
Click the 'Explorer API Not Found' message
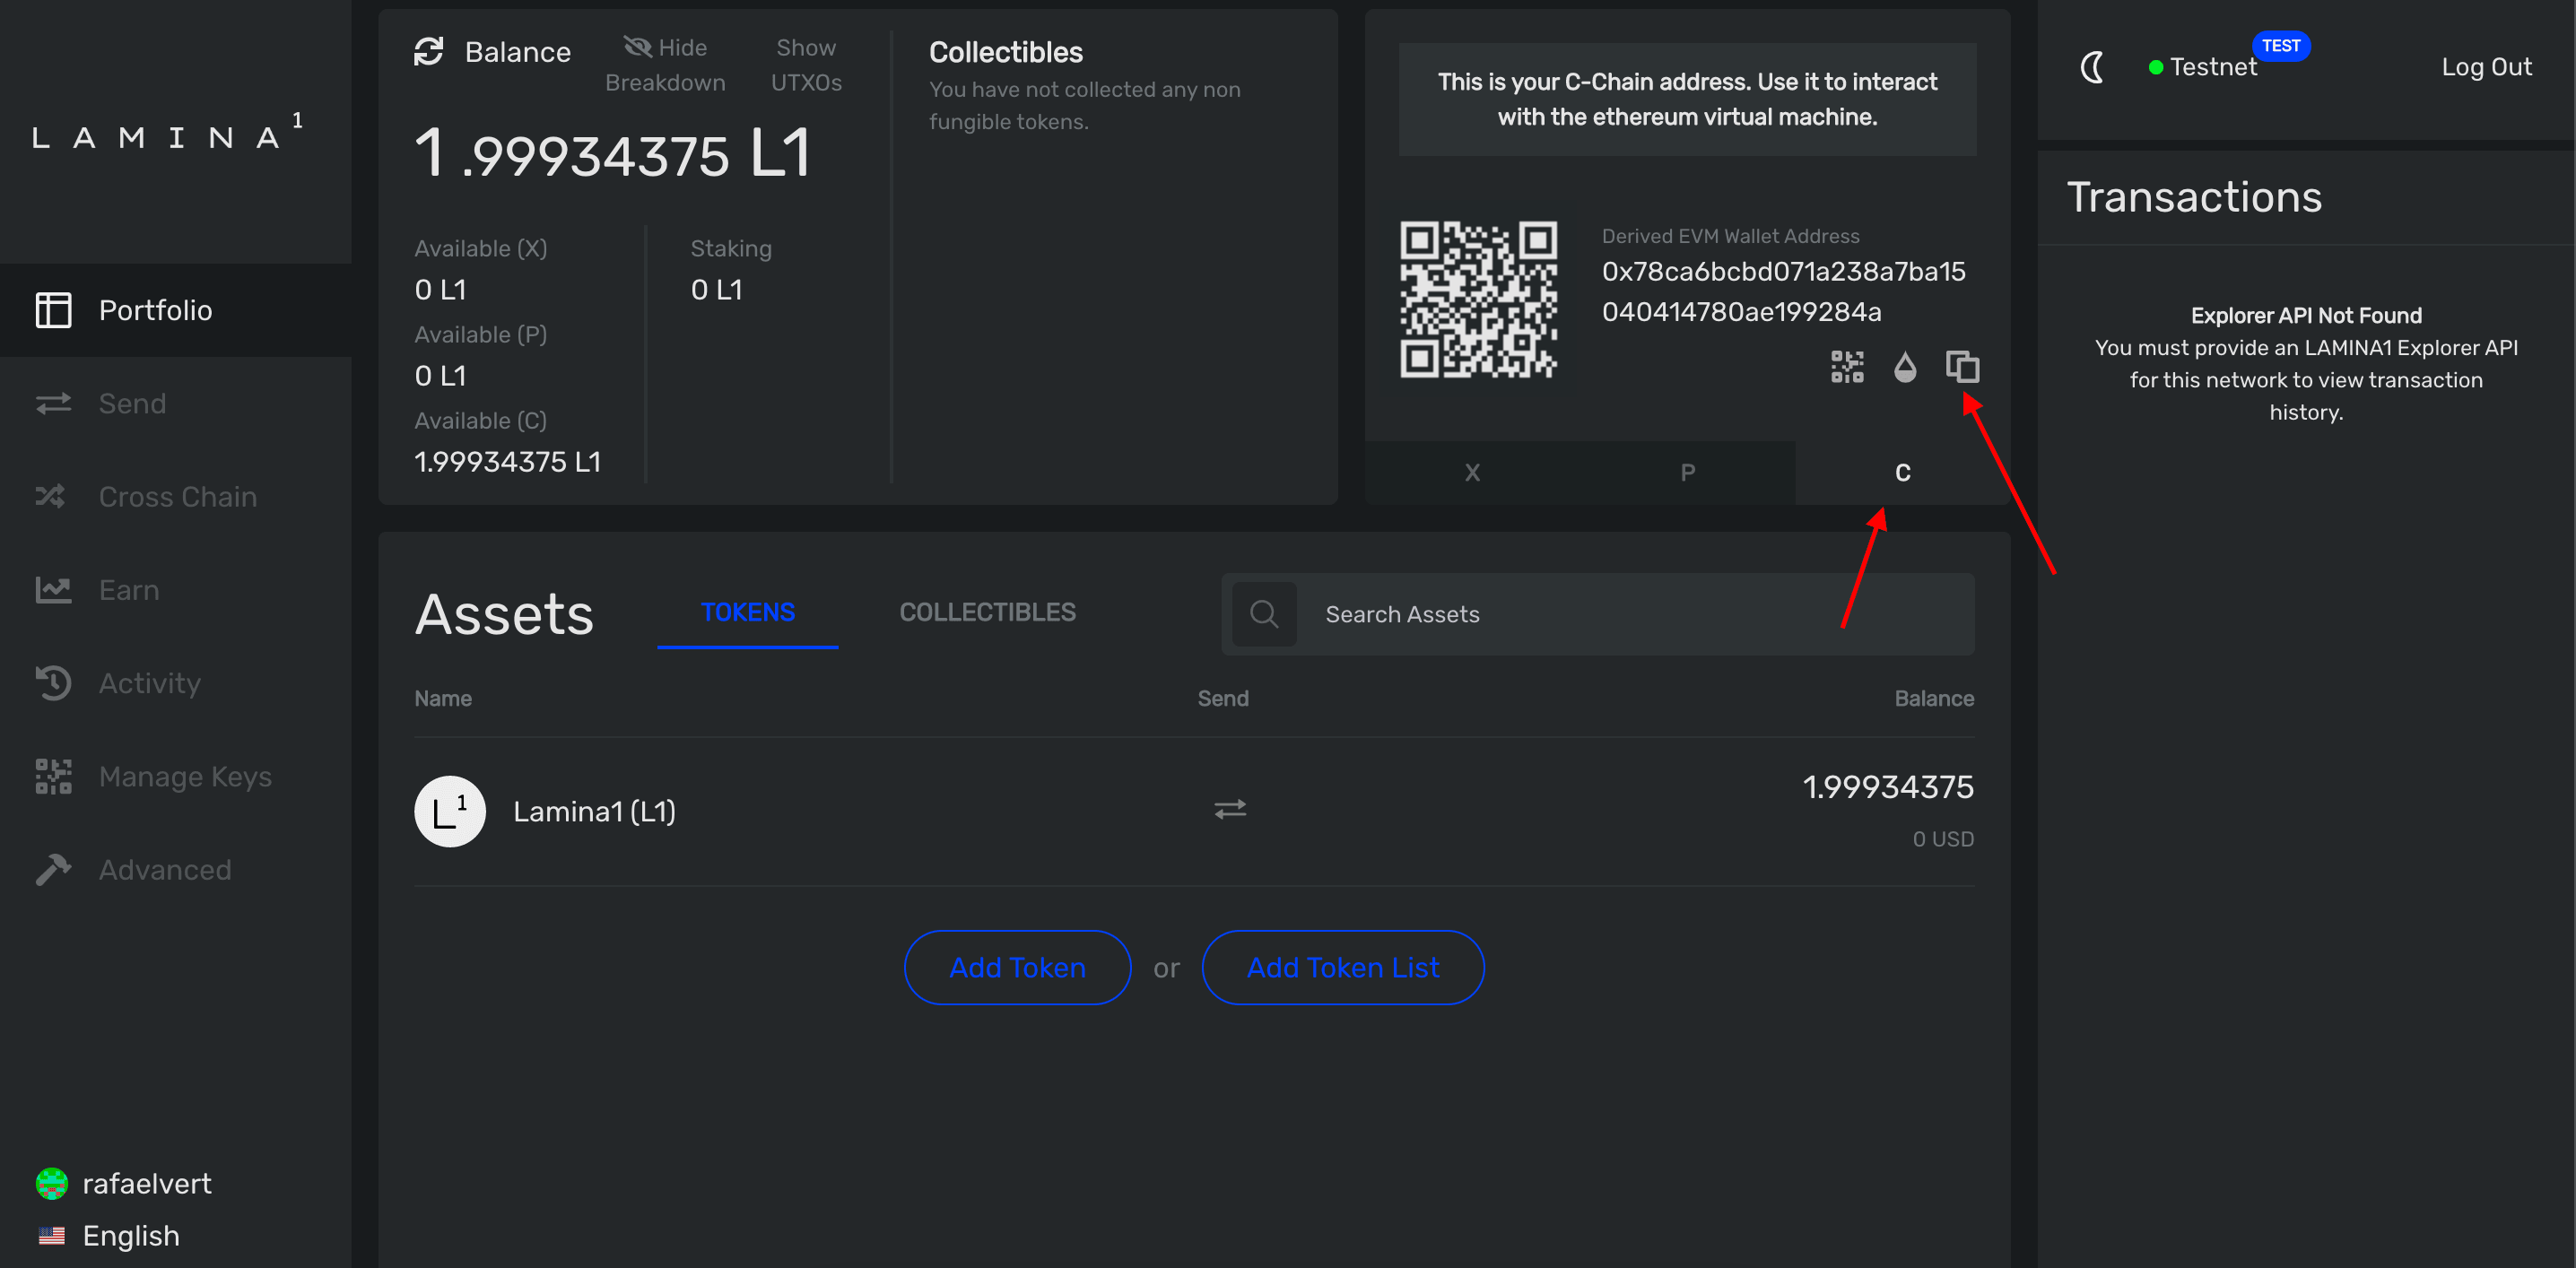tap(2306, 315)
